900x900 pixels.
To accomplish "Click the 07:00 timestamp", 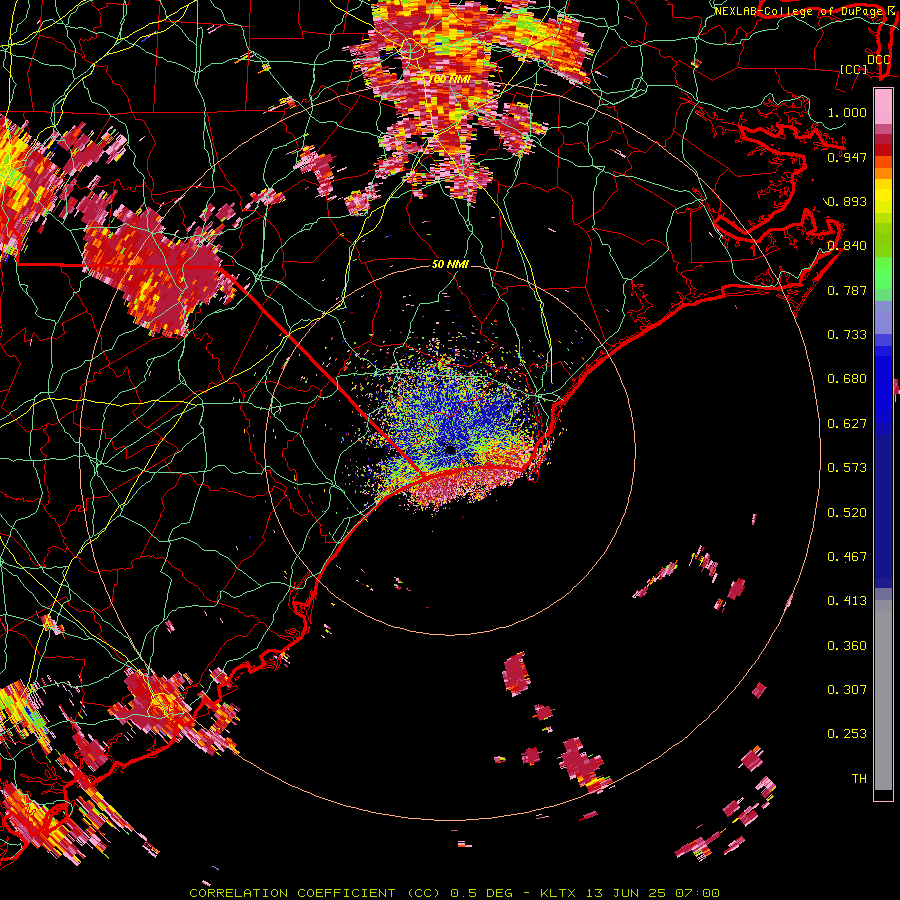I will [697, 893].
